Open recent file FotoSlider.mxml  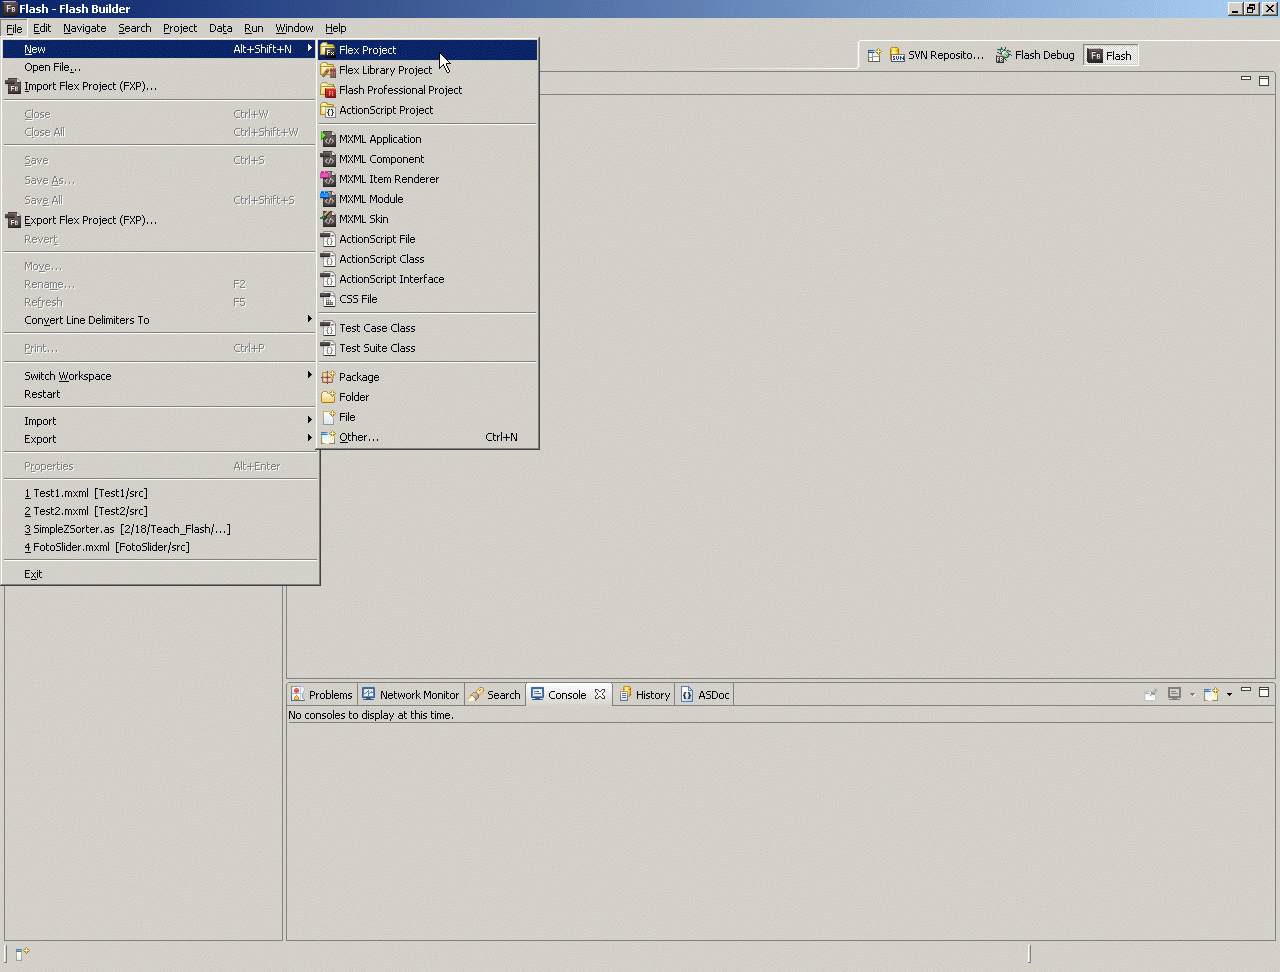click(160, 547)
